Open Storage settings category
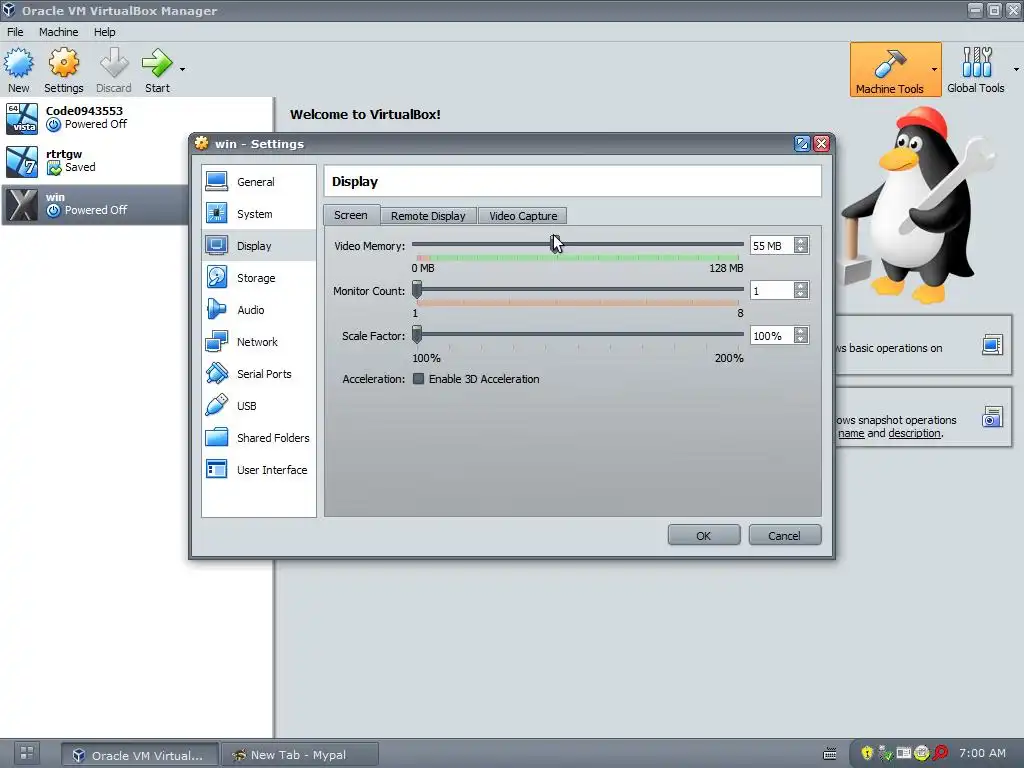This screenshot has height=768, width=1024. tap(259, 278)
